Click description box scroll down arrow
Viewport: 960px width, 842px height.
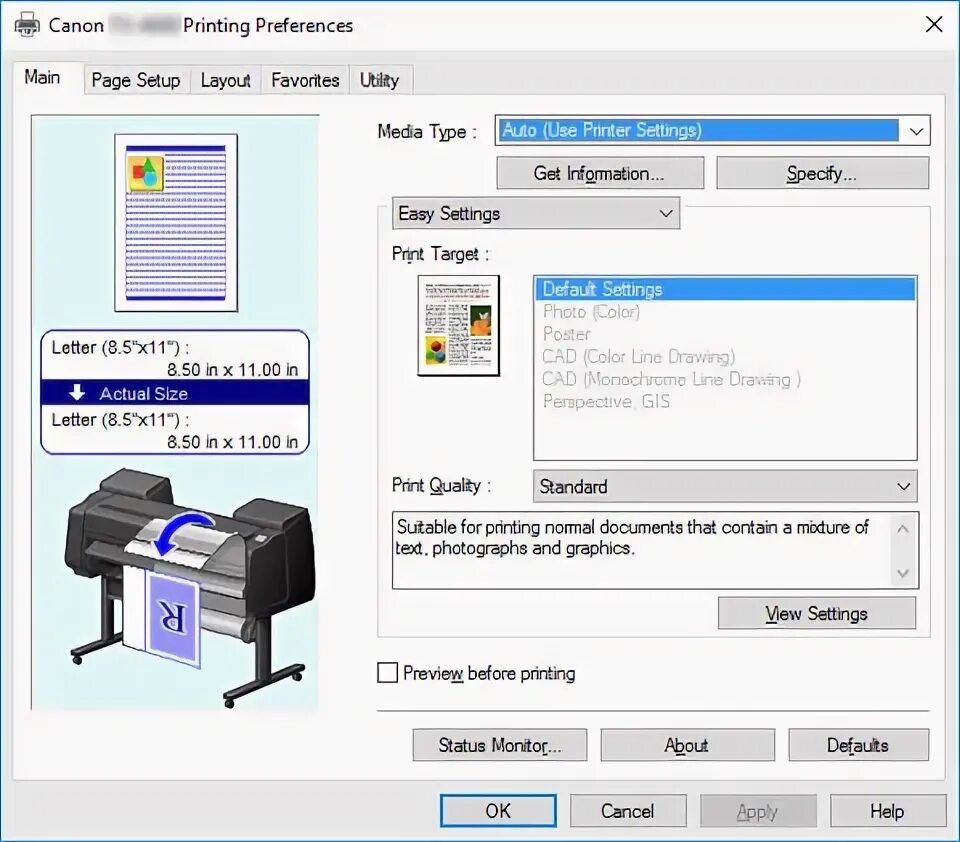pos(903,573)
